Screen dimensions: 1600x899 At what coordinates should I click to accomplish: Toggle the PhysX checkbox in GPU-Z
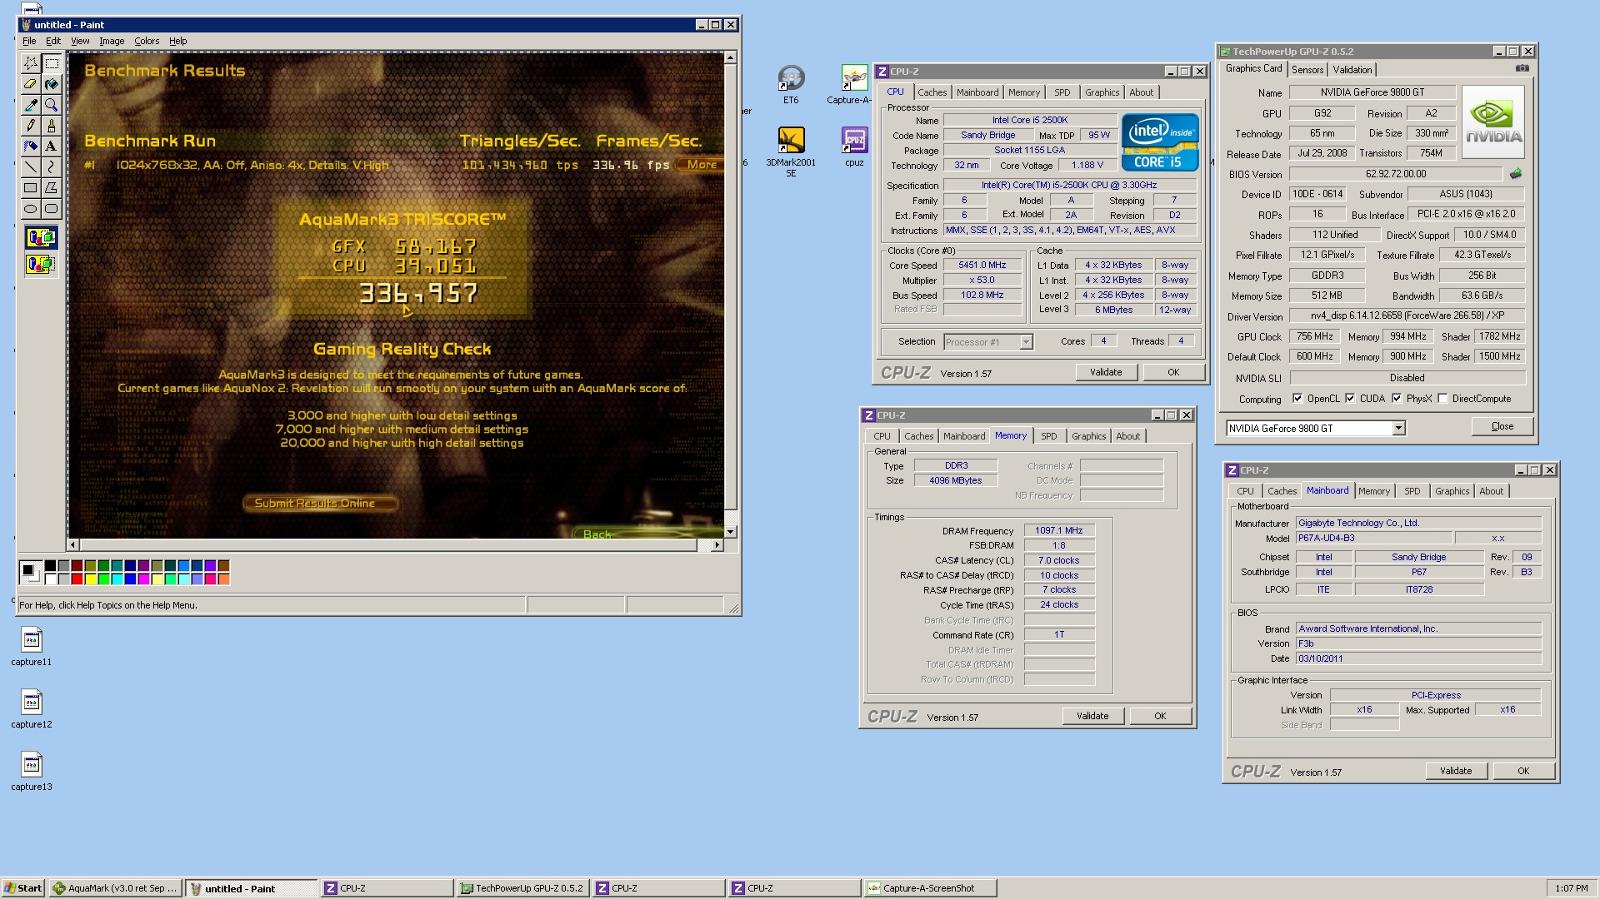[x=1396, y=398]
